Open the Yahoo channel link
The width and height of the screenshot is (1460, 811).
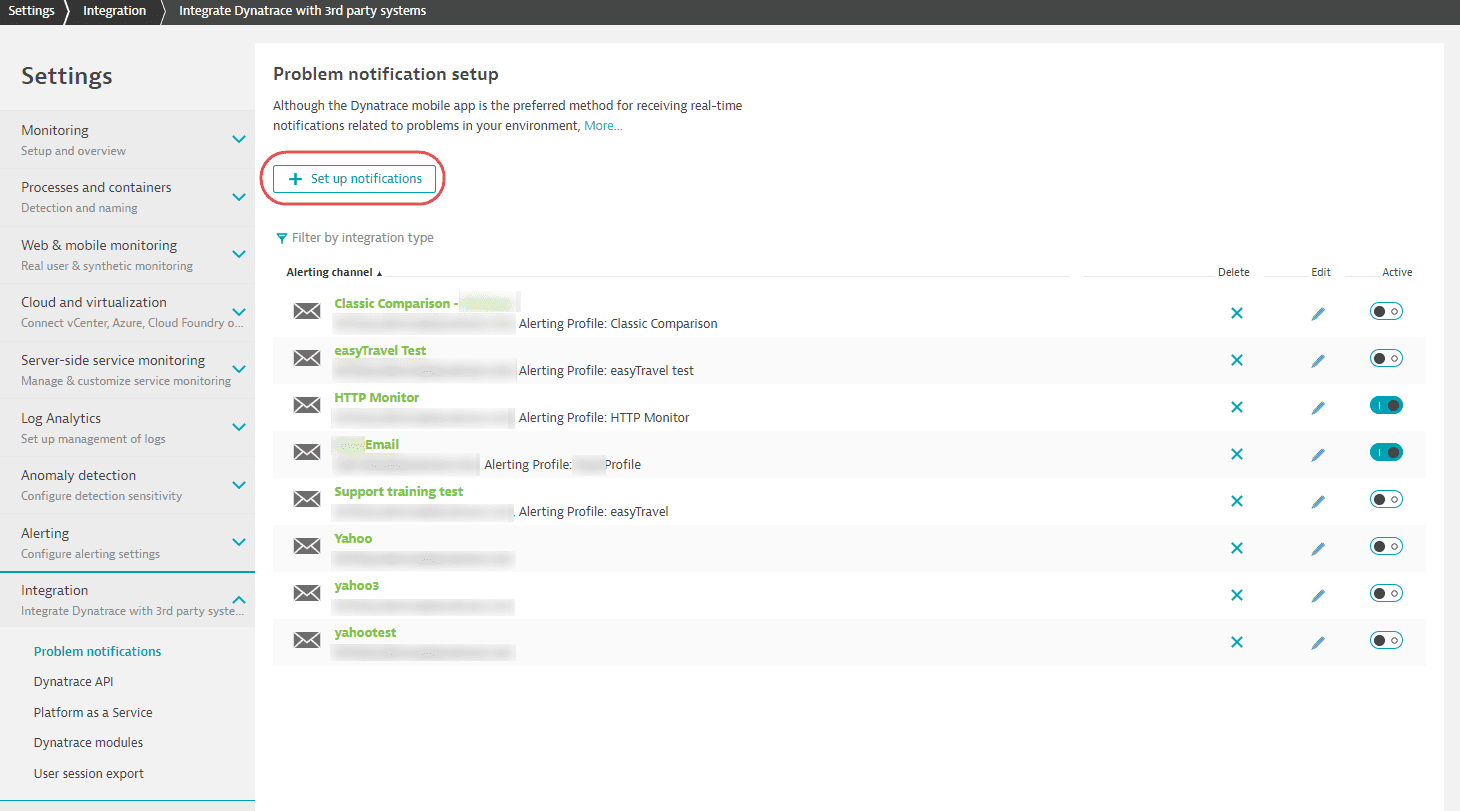[353, 539]
